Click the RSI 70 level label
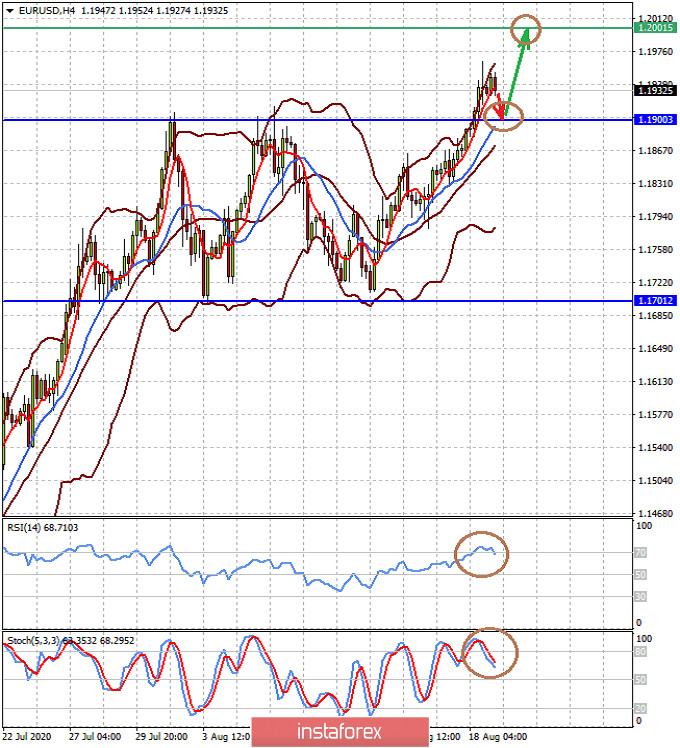The height and width of the screenshot is (748, 680). tap(640, 553)
